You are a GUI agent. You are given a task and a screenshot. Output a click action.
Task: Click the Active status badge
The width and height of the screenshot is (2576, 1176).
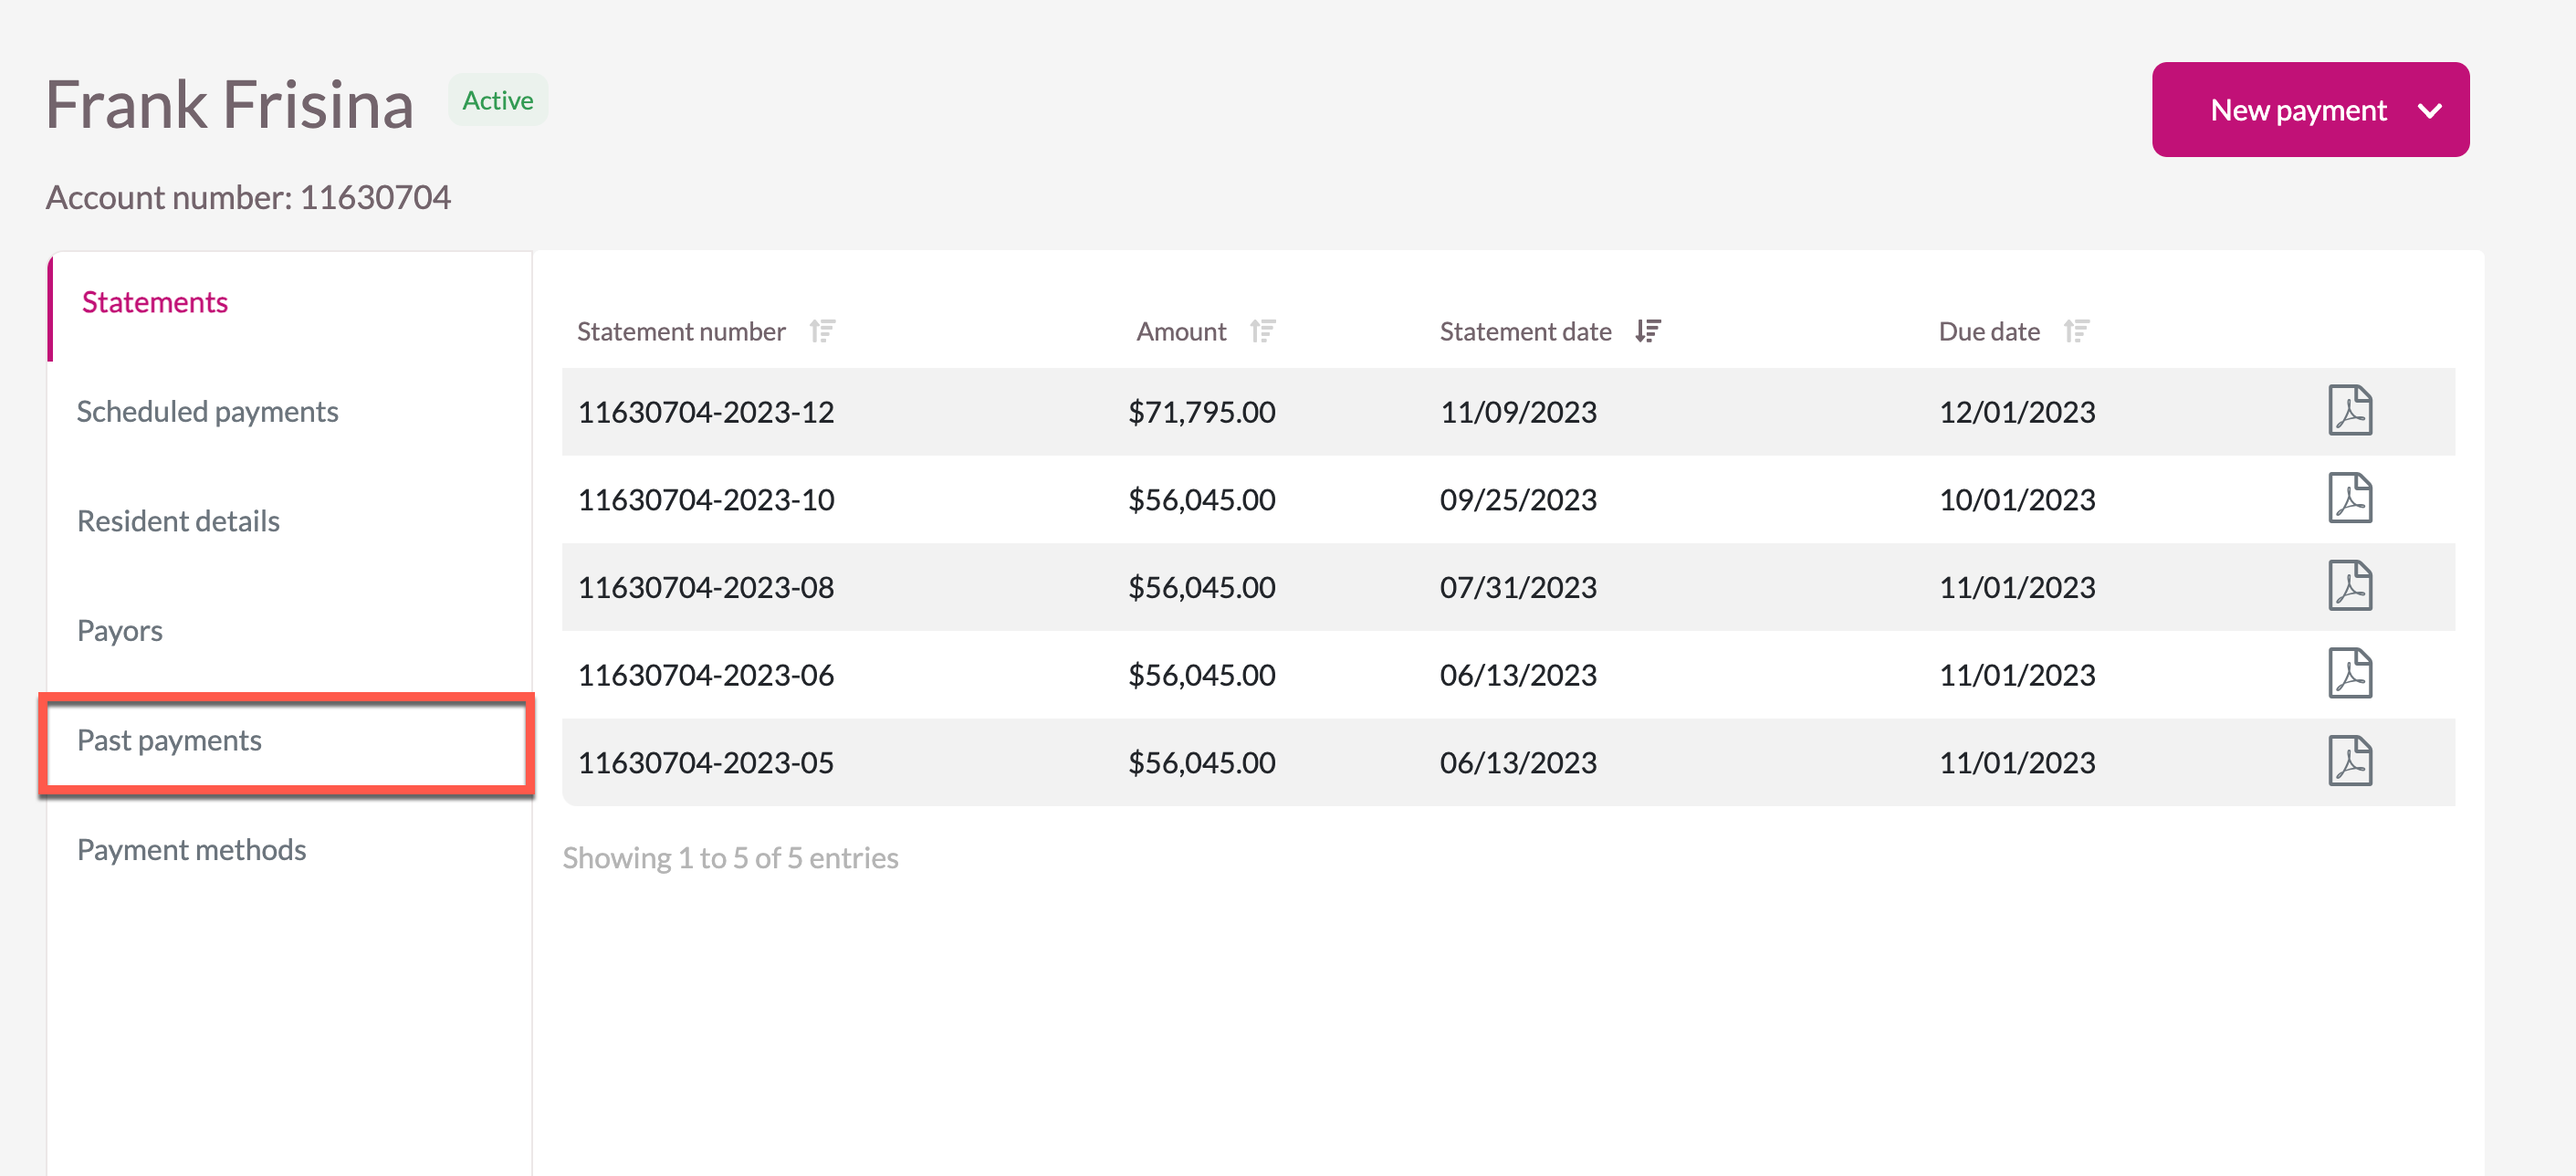click(497, 100)
